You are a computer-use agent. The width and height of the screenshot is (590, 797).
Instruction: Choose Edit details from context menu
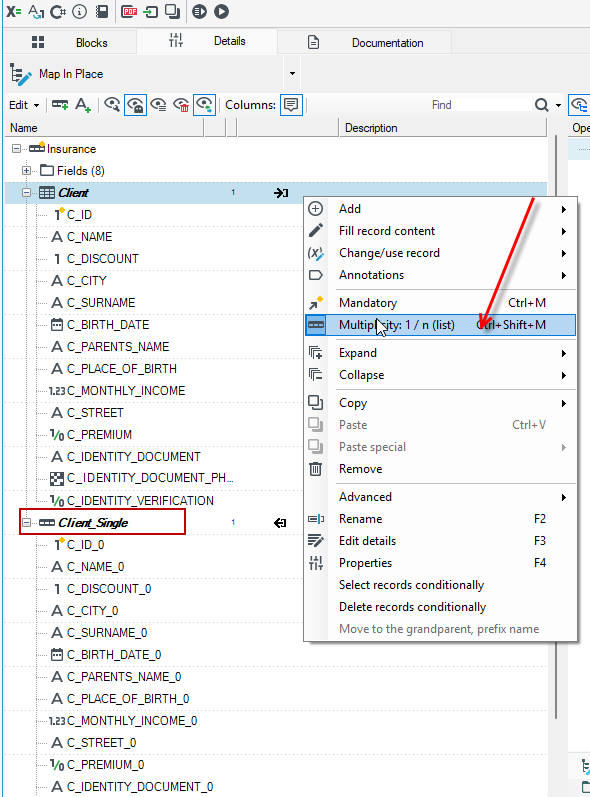click(440, 541)
